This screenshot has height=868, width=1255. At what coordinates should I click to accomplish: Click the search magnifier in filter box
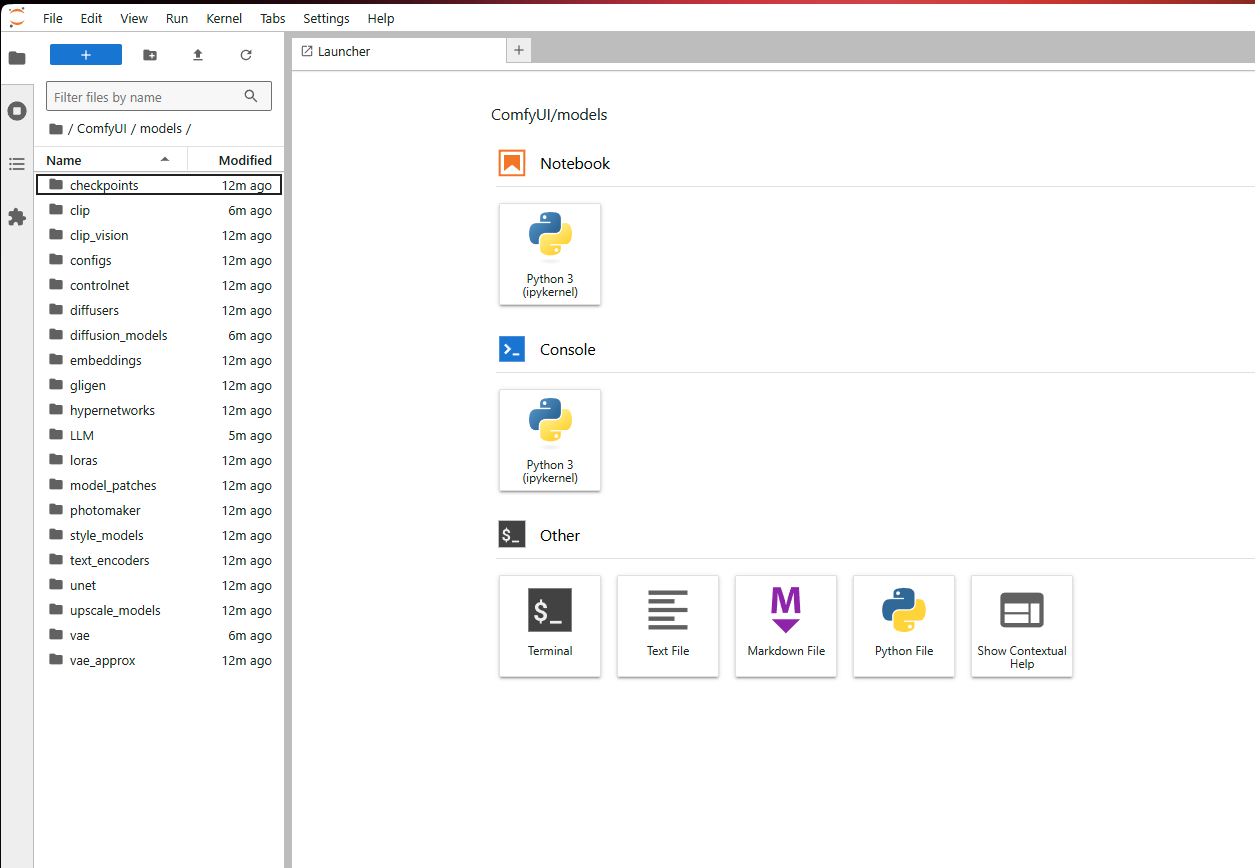(251, 96)
